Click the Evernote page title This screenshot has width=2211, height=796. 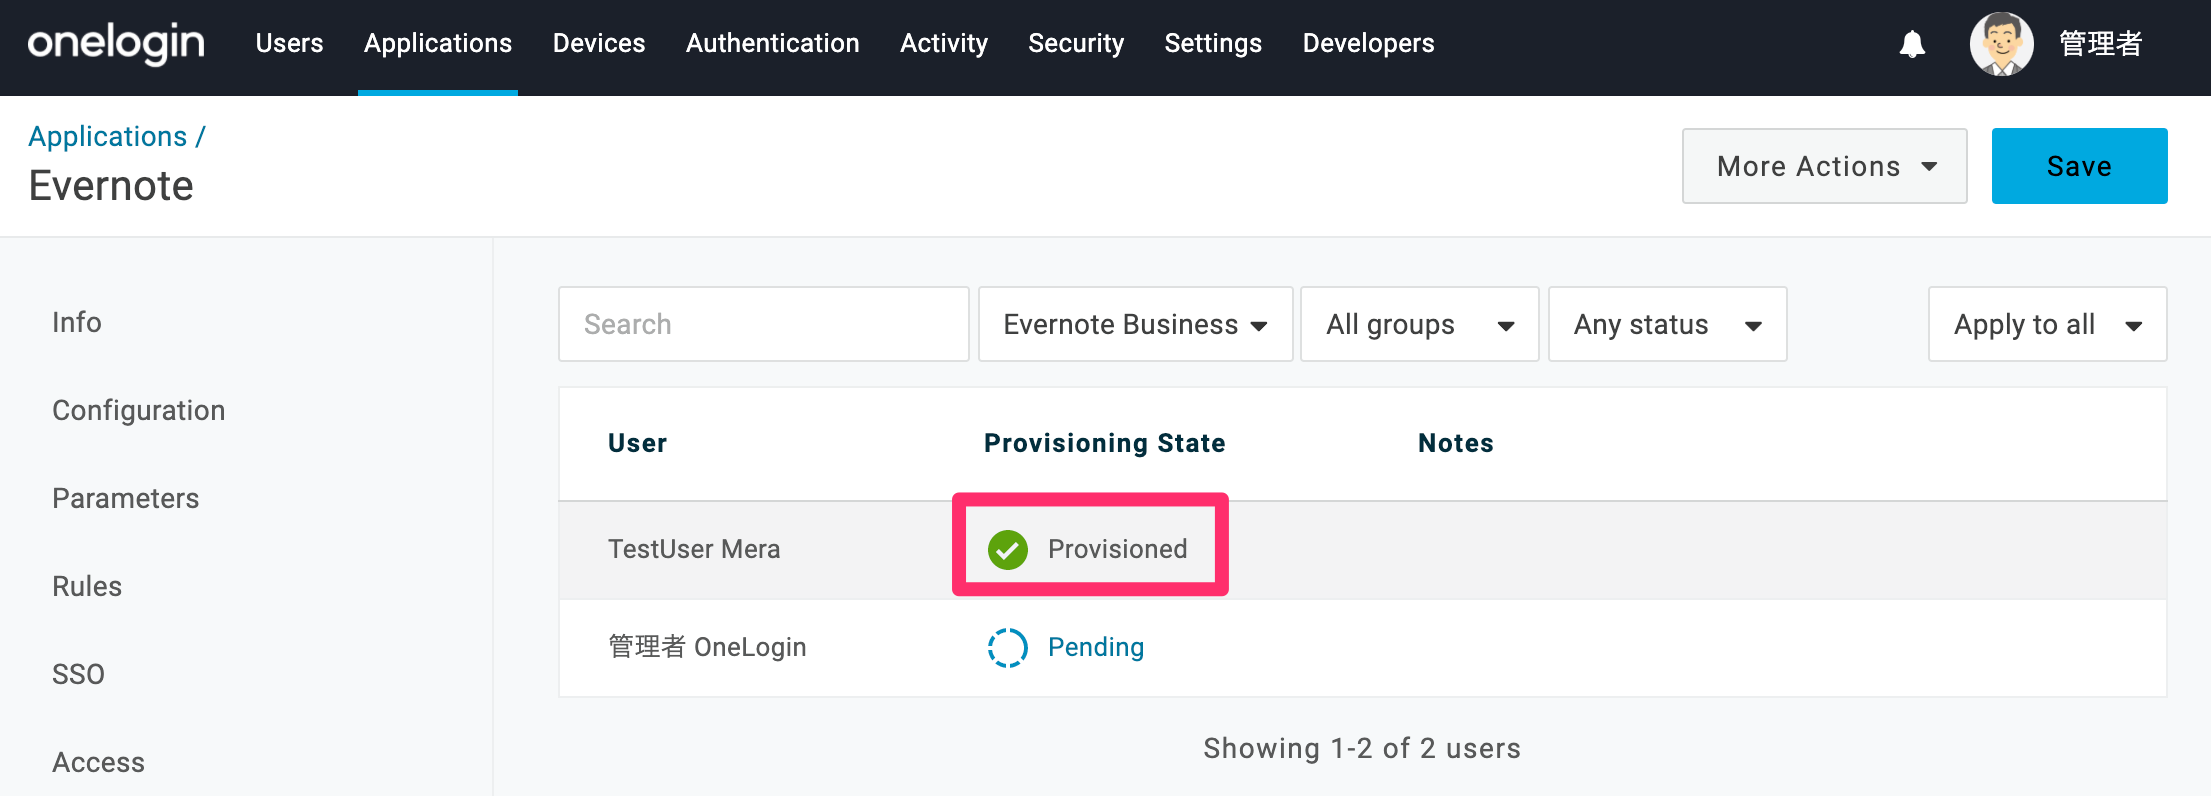coord(111,186)
